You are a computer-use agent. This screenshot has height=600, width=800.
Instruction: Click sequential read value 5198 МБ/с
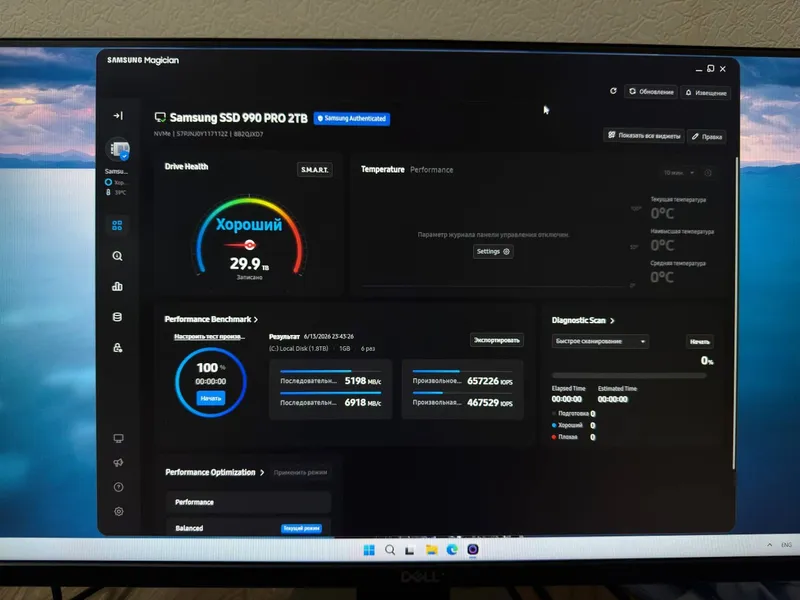tap(363, 381)
